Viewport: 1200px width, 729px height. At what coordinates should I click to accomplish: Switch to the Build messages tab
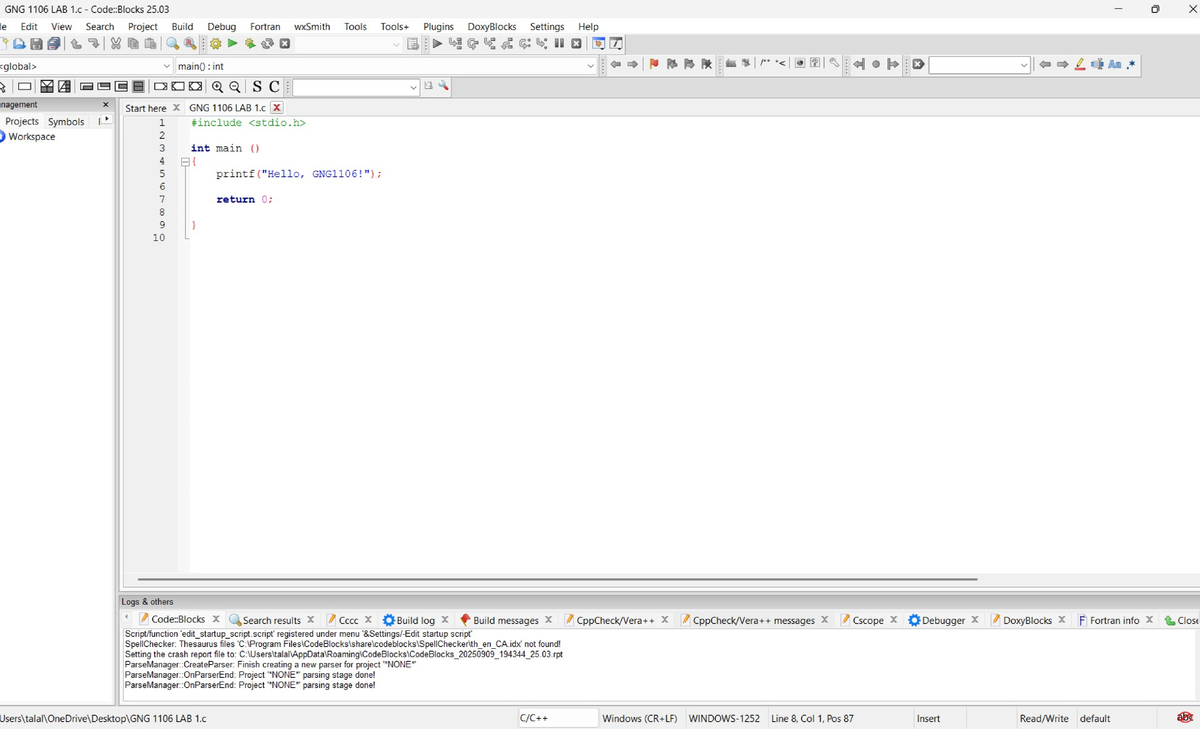click(x=505, y=620)
